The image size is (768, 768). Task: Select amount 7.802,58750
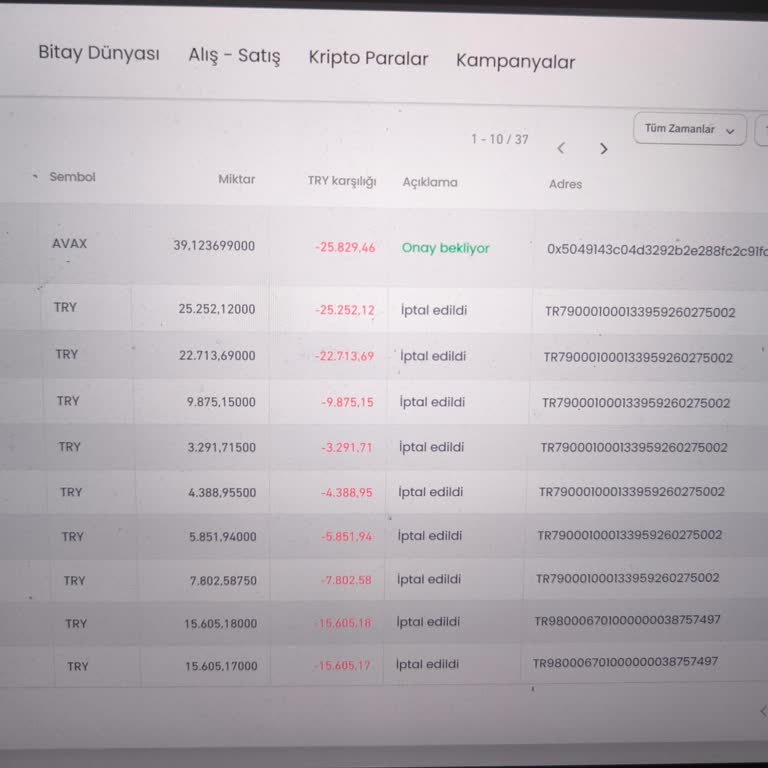pyautogui.click(x=223, y=580)
